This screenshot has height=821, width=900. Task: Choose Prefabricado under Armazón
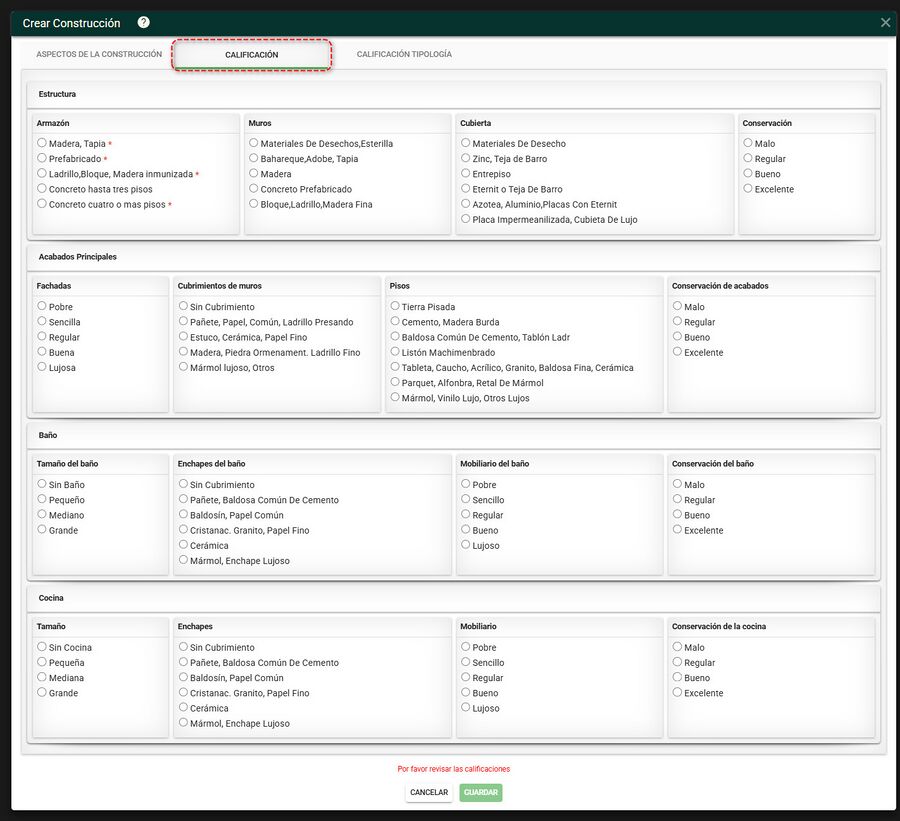click(42, 158)
